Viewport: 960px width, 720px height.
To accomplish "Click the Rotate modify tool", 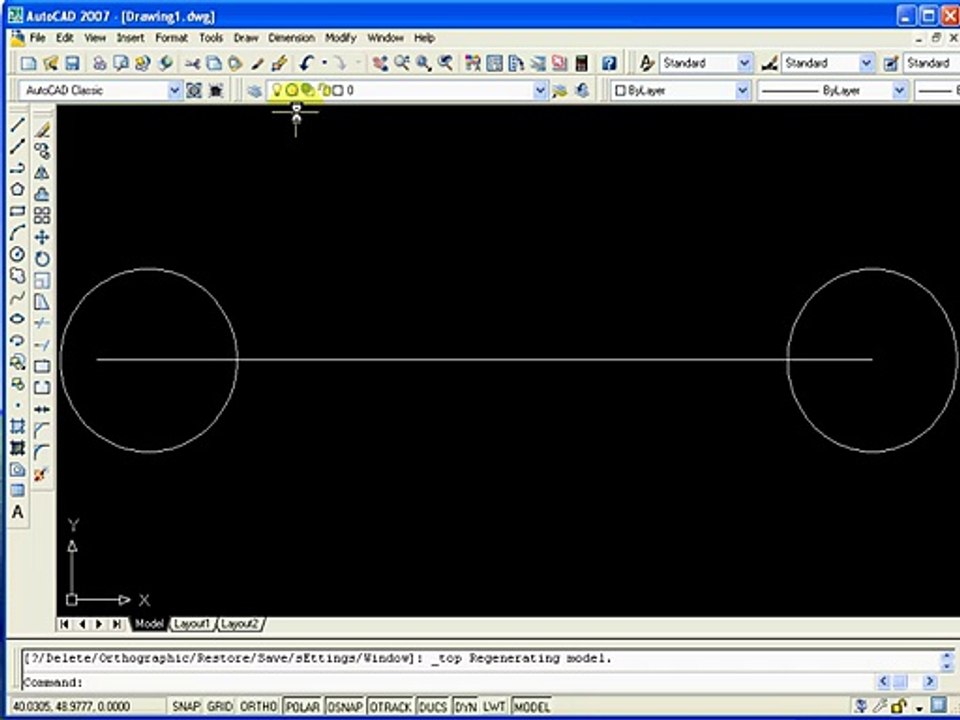I will [x=42, y=258].
